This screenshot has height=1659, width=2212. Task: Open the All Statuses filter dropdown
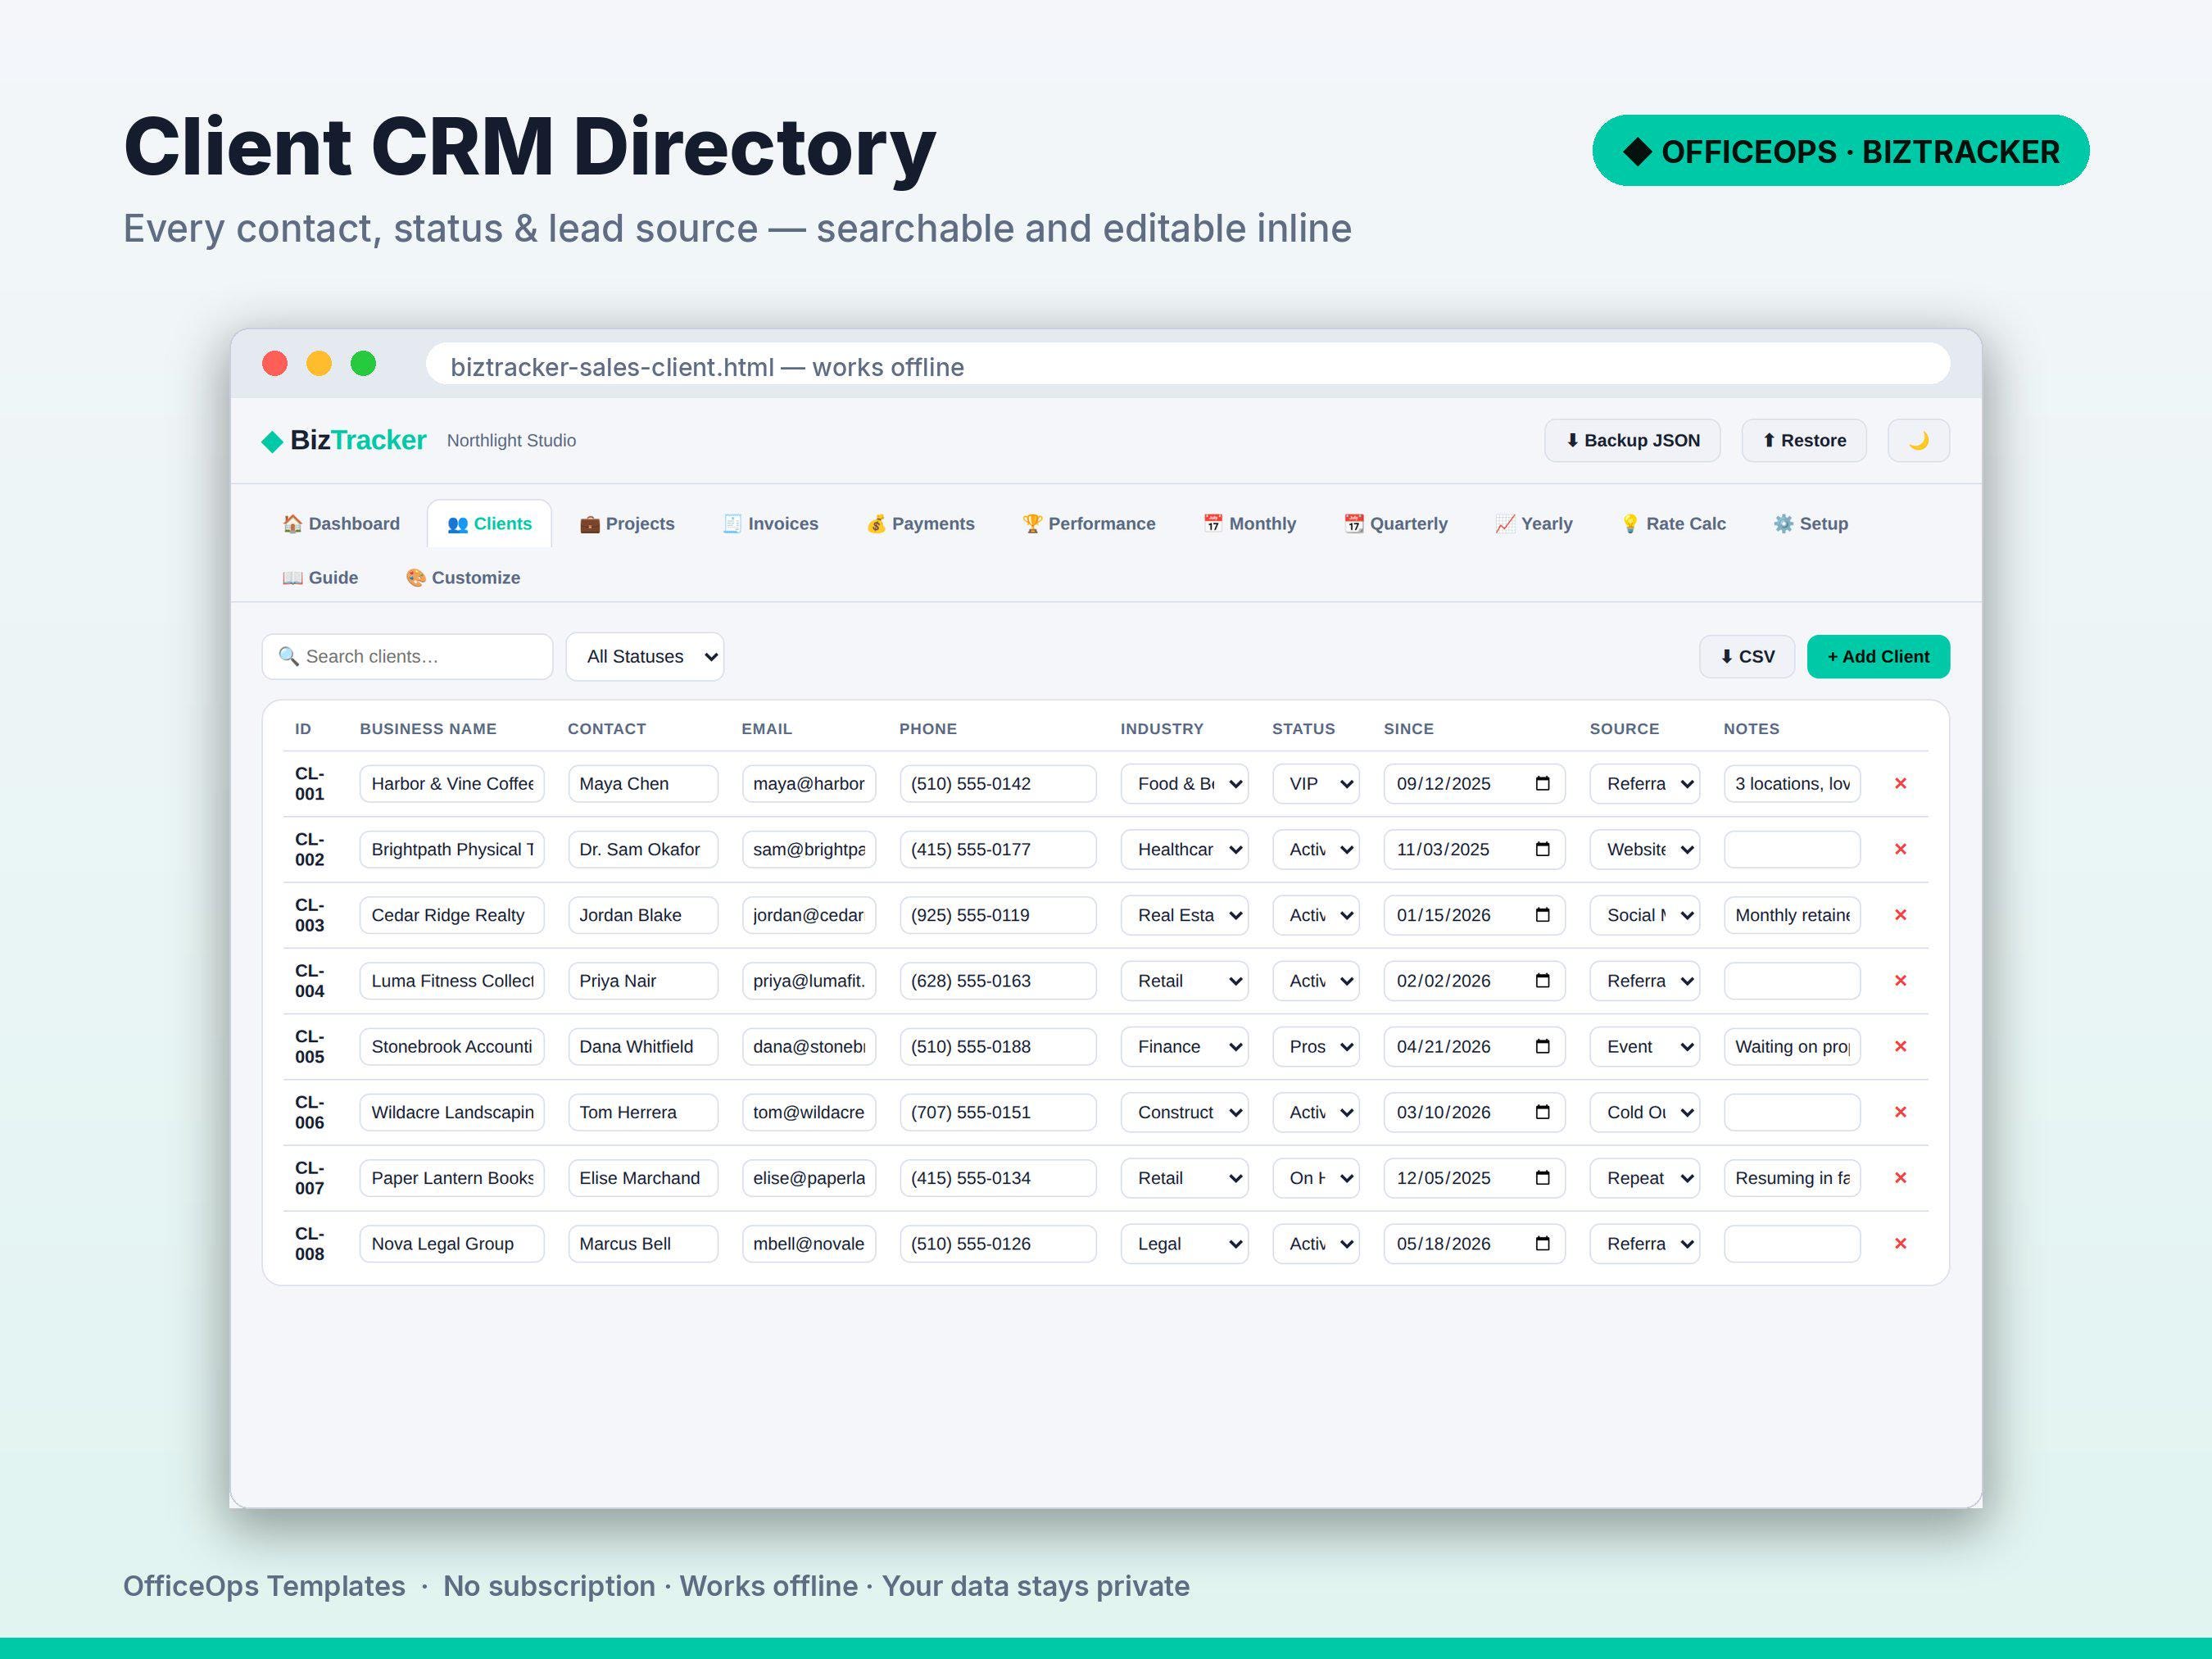(x=644, y=656)
